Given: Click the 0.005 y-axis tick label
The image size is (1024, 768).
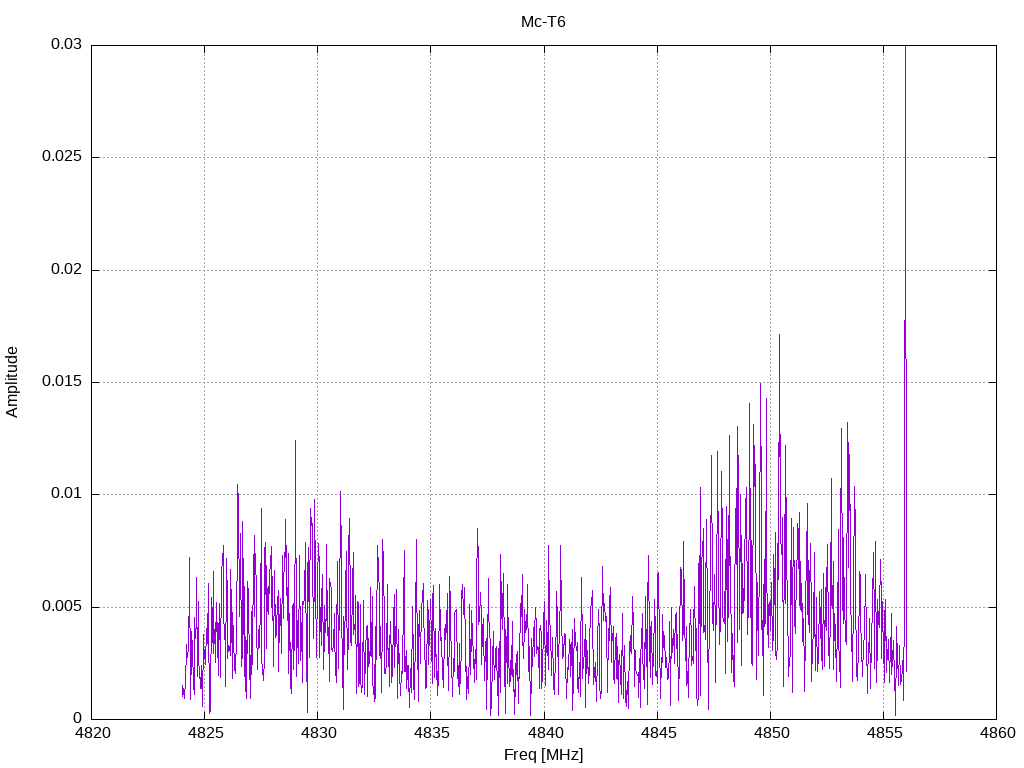Looking at the screenshot, I should [x=62, y=607].
